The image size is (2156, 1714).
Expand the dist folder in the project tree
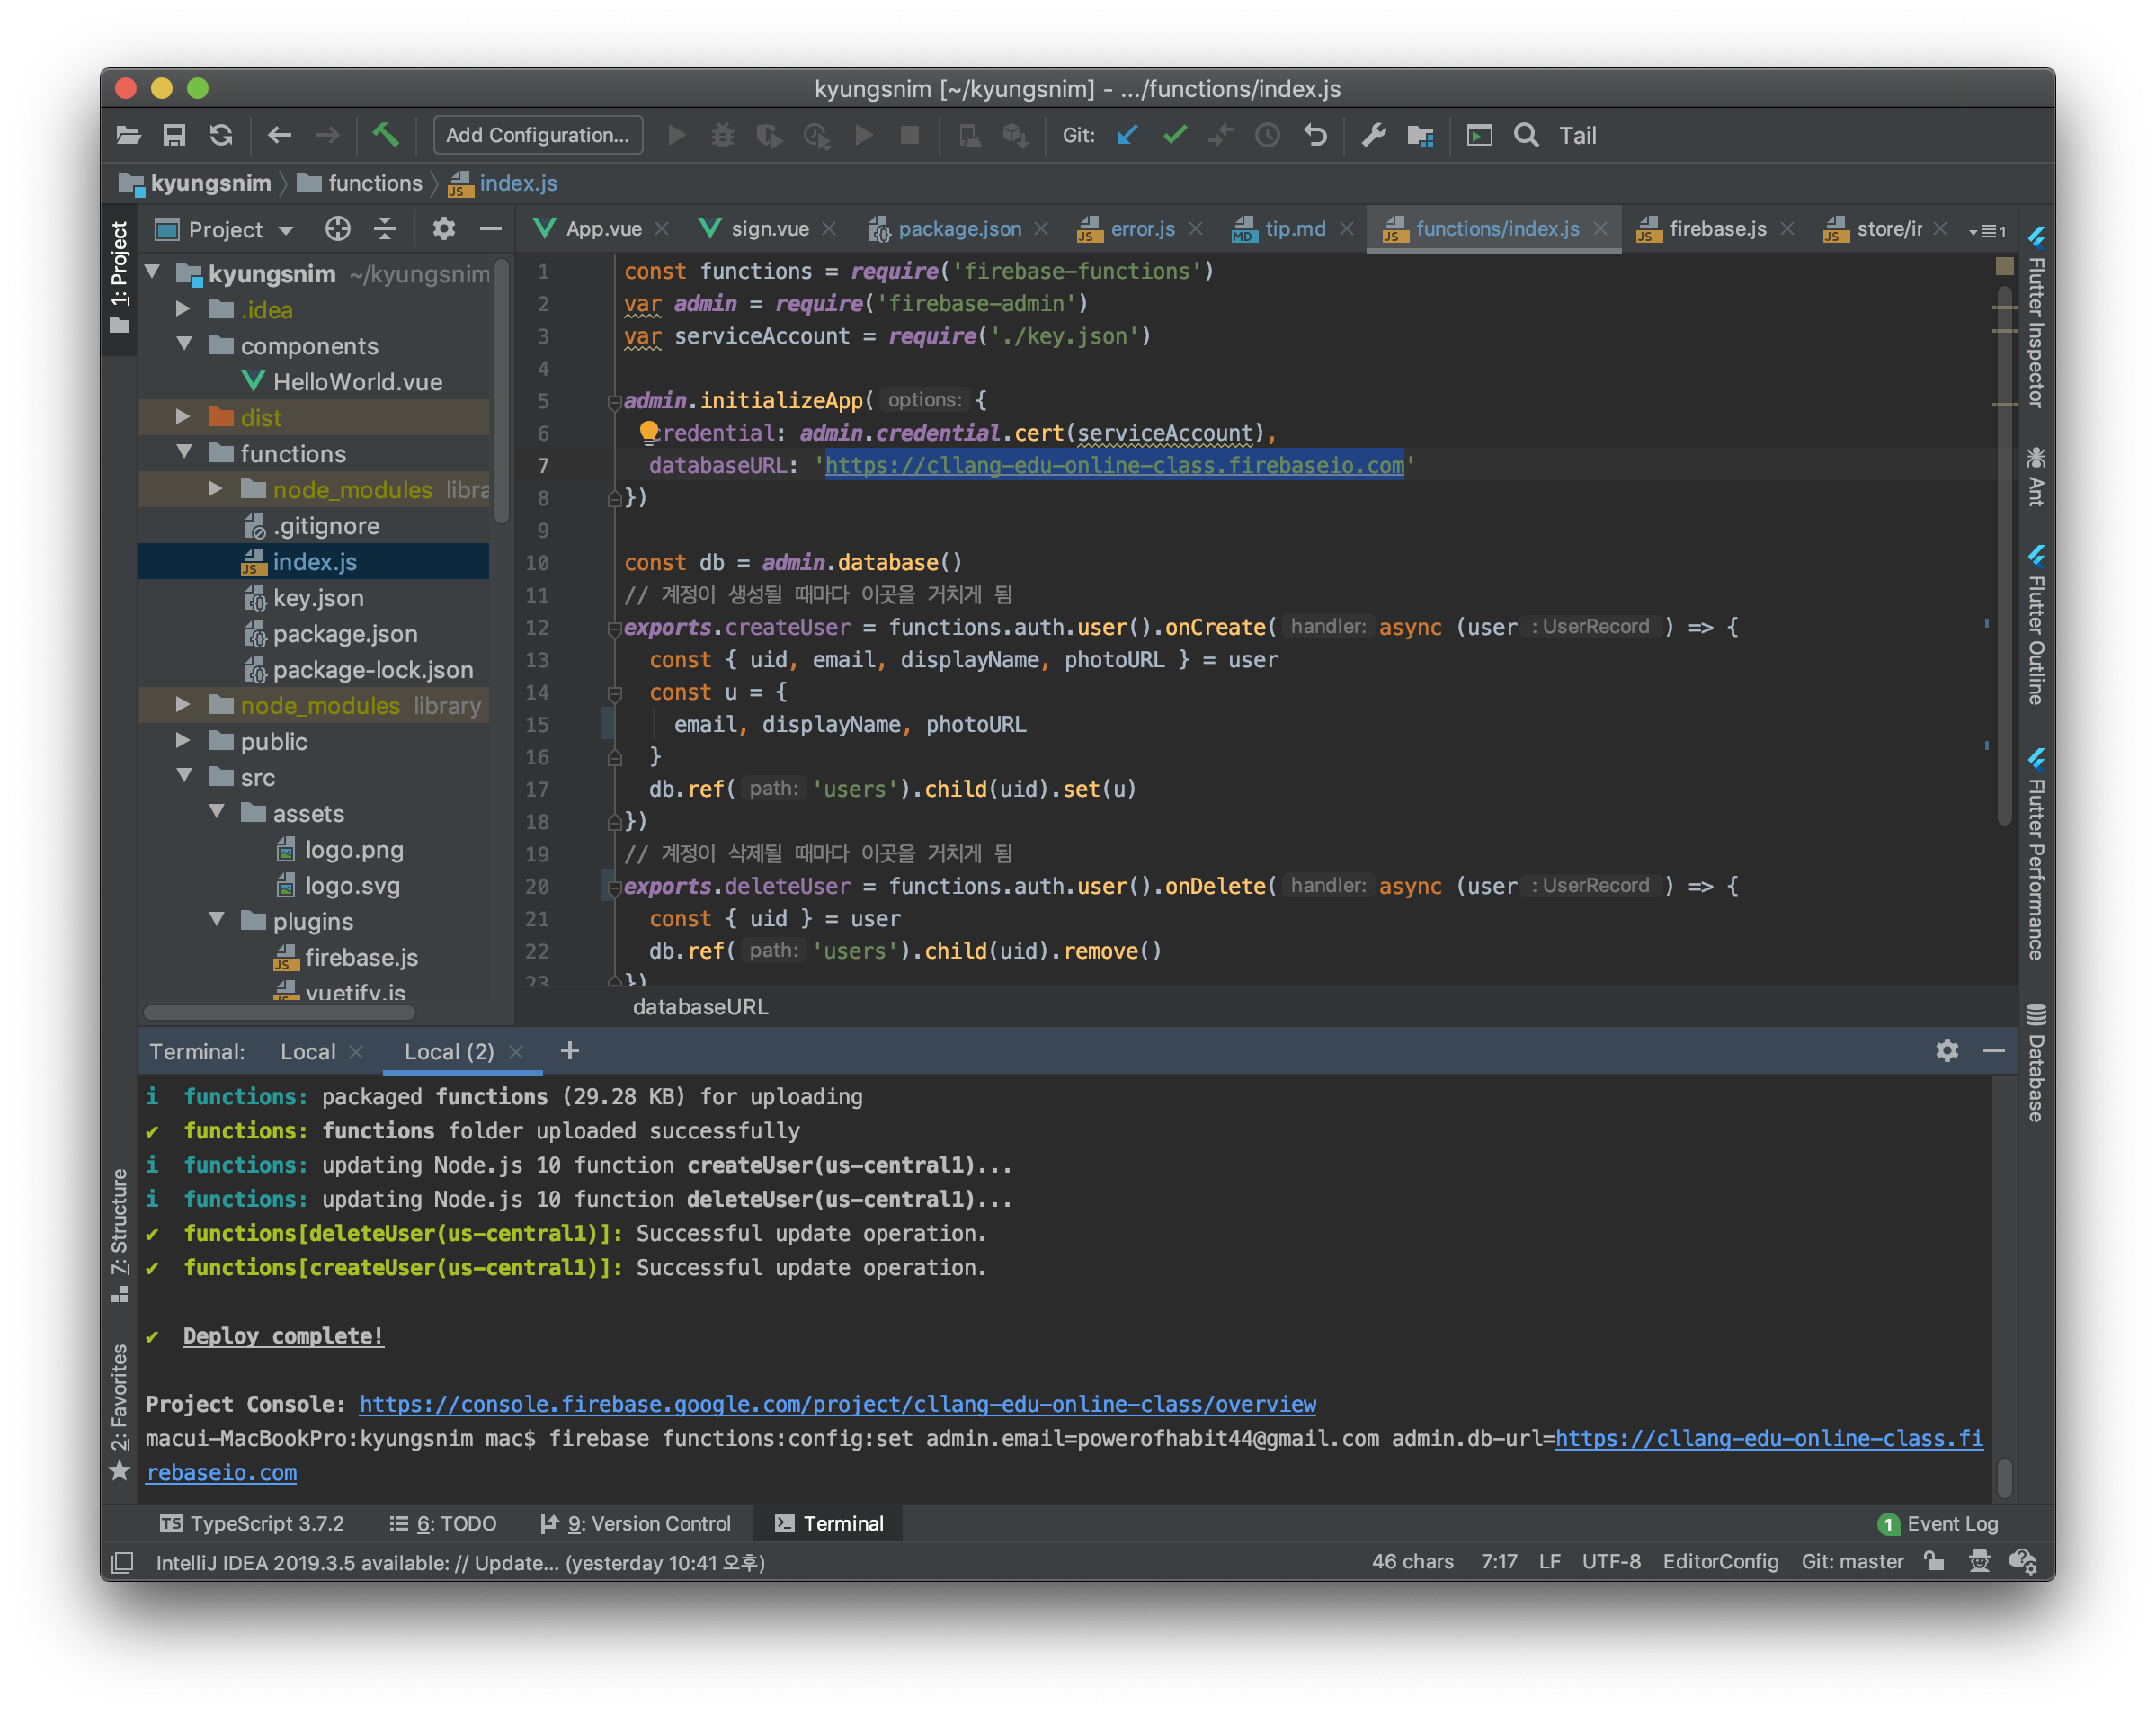183,417
